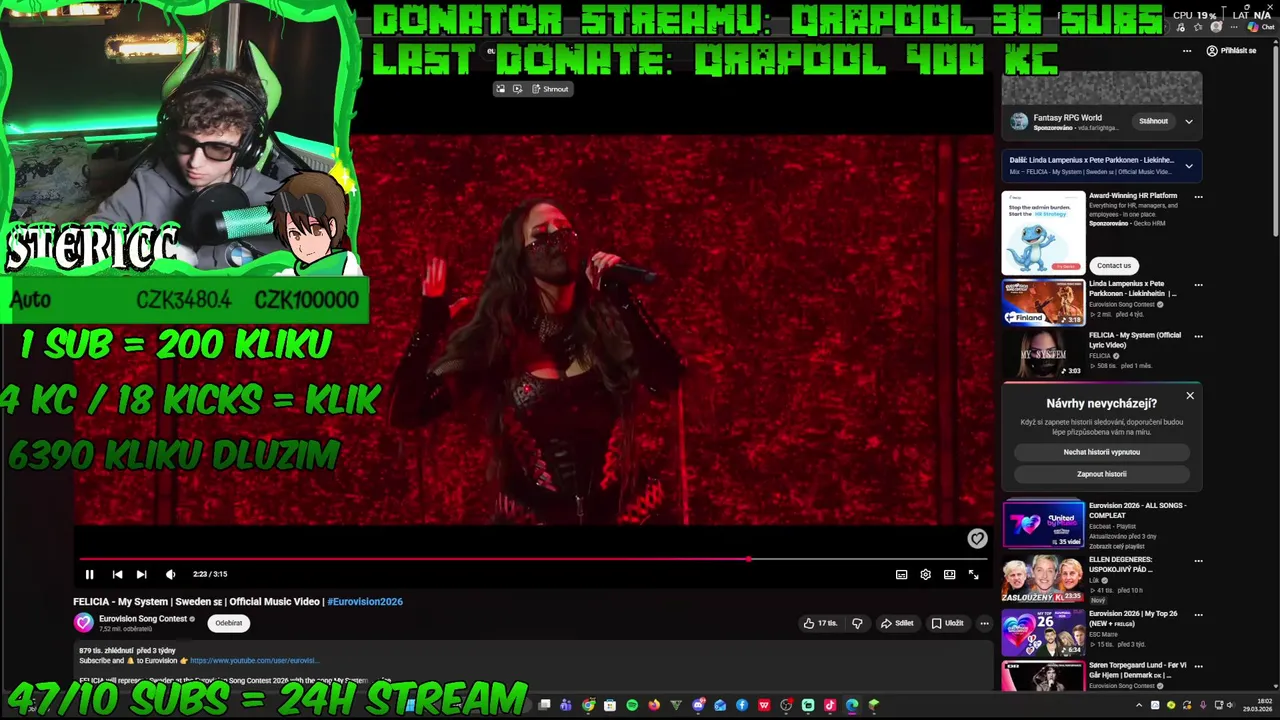Skip to previous video in player
Screen dimensions: 1280x720
[x=117, y=574]
